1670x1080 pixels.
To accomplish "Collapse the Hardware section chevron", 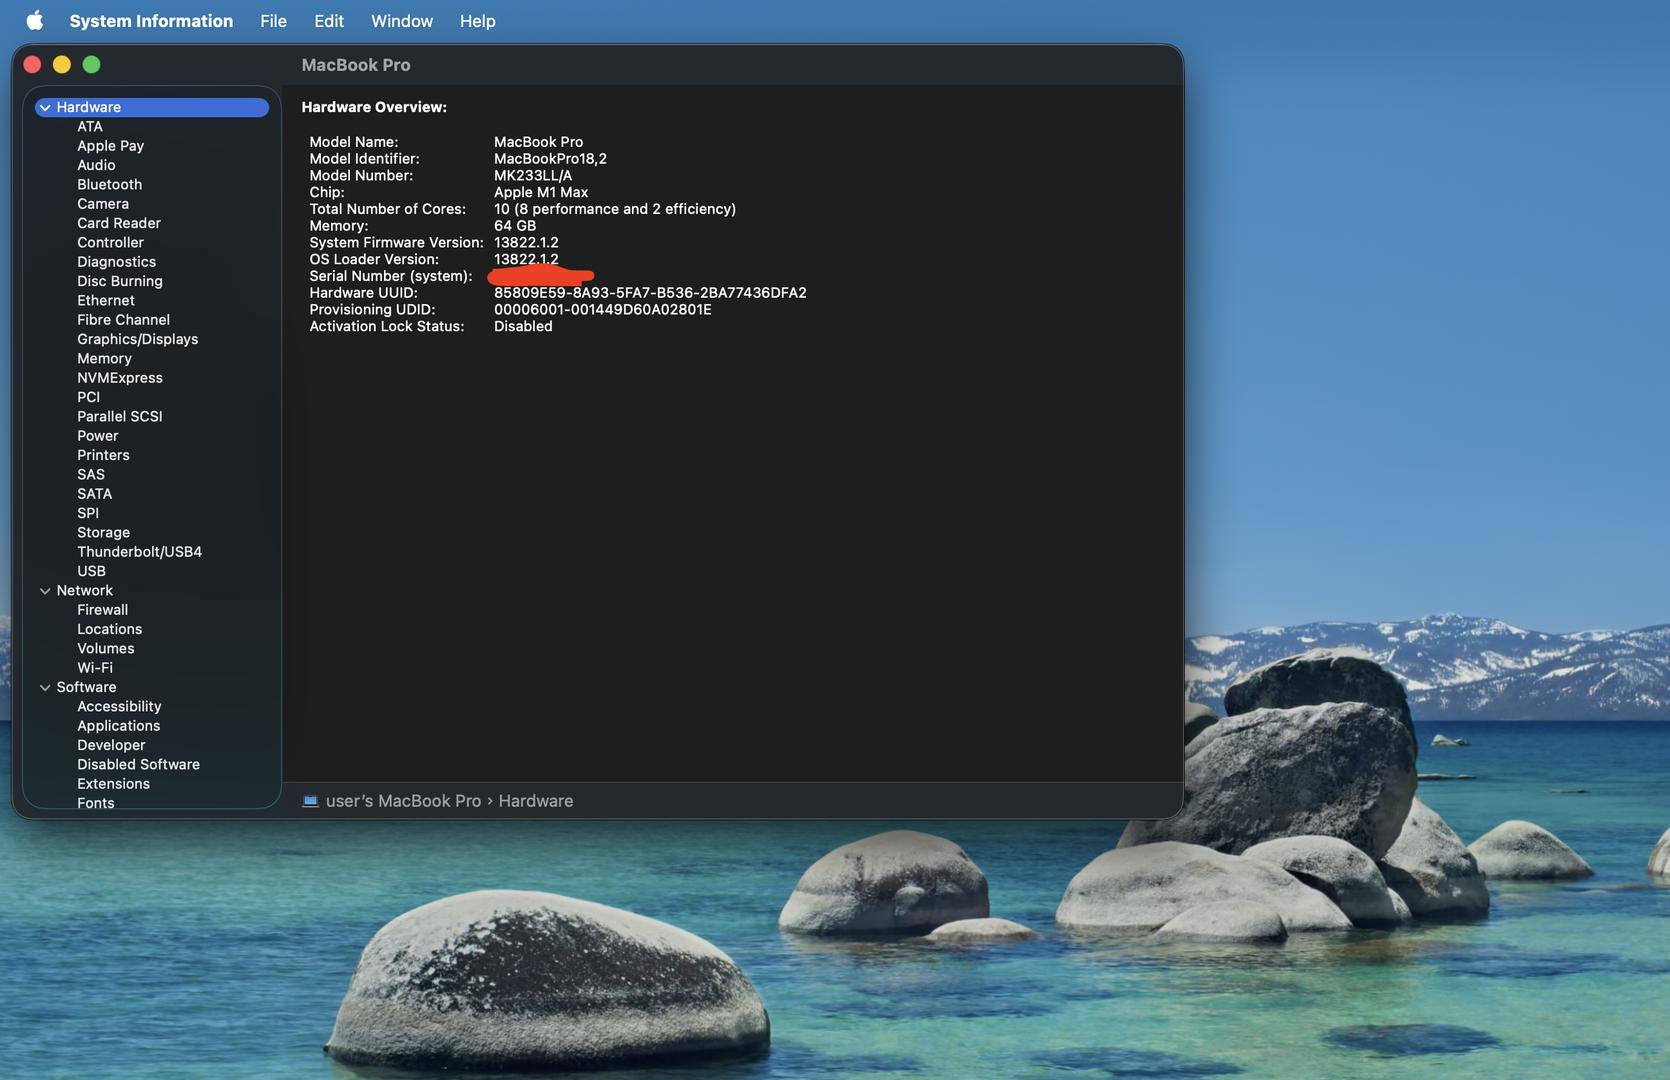I will (x=45, y=108).
